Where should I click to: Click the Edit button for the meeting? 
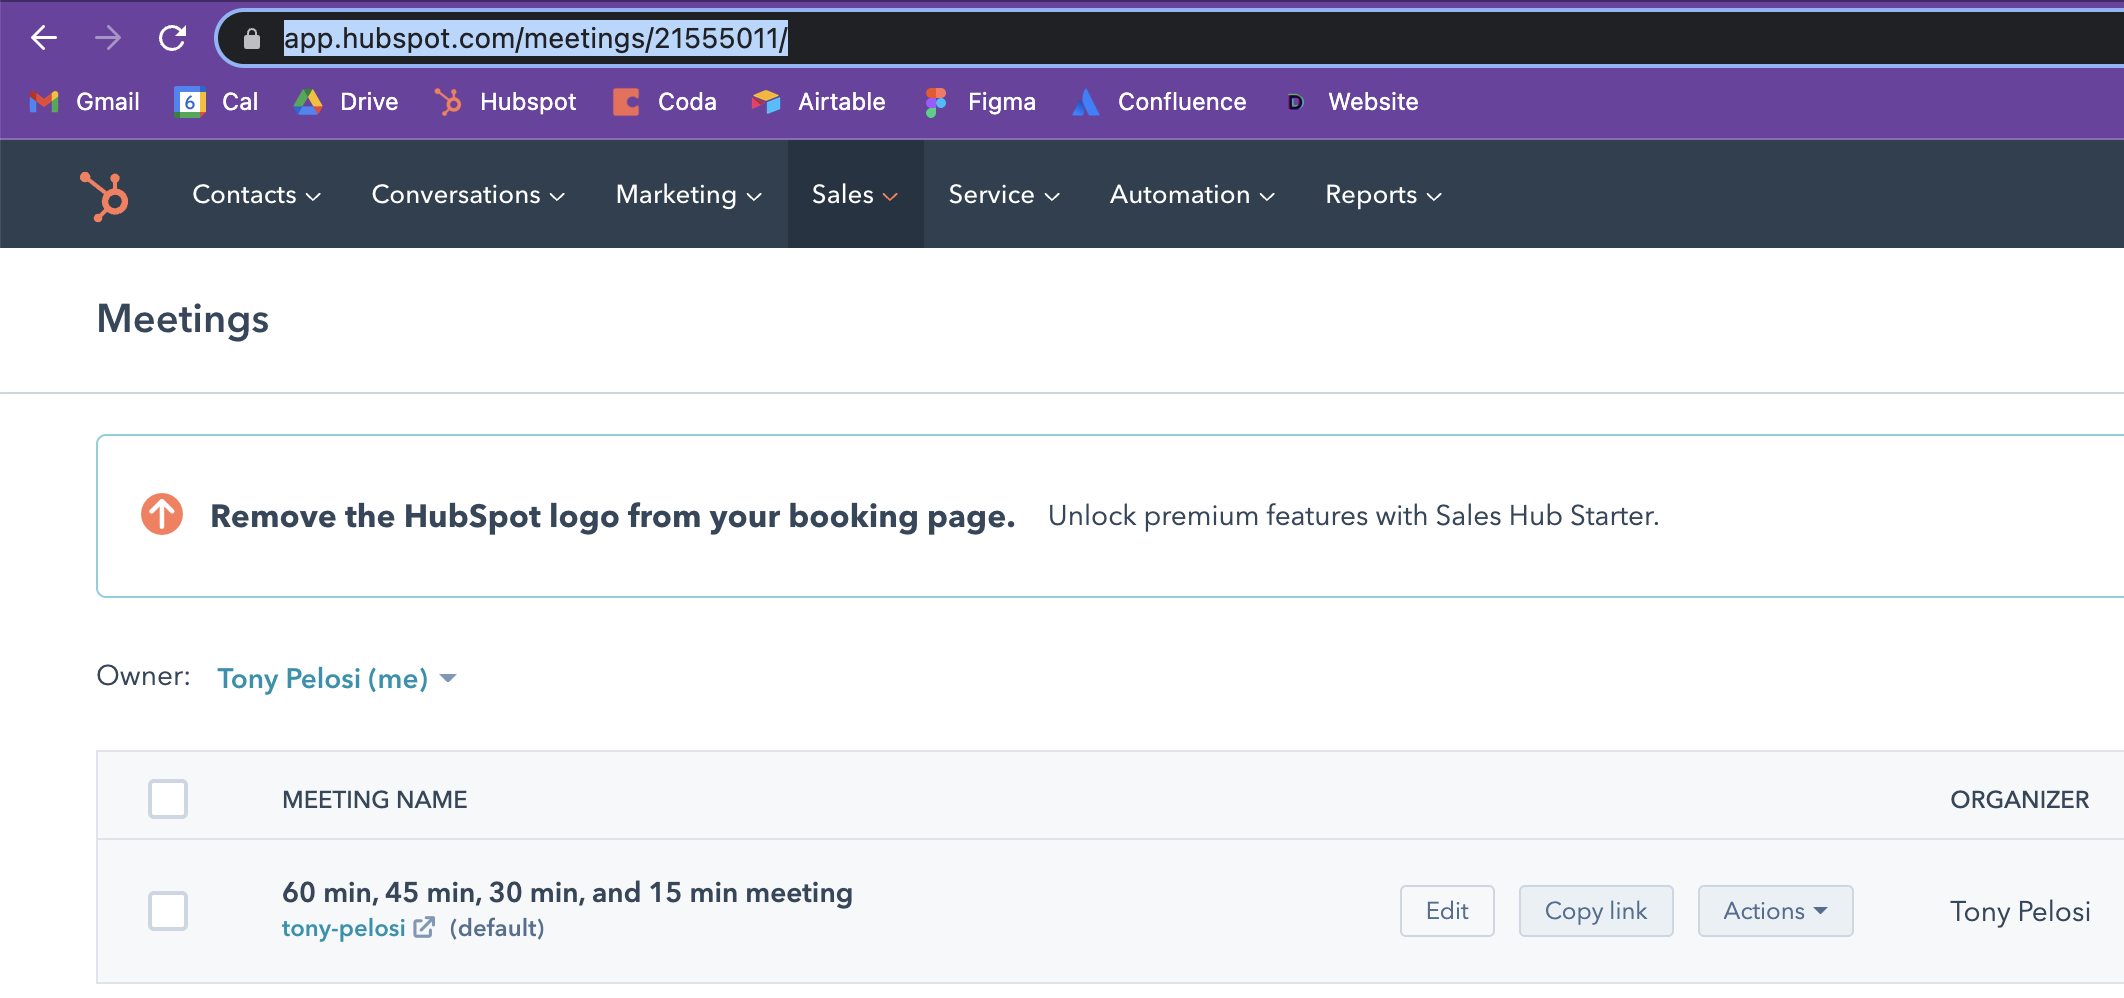1447,911
